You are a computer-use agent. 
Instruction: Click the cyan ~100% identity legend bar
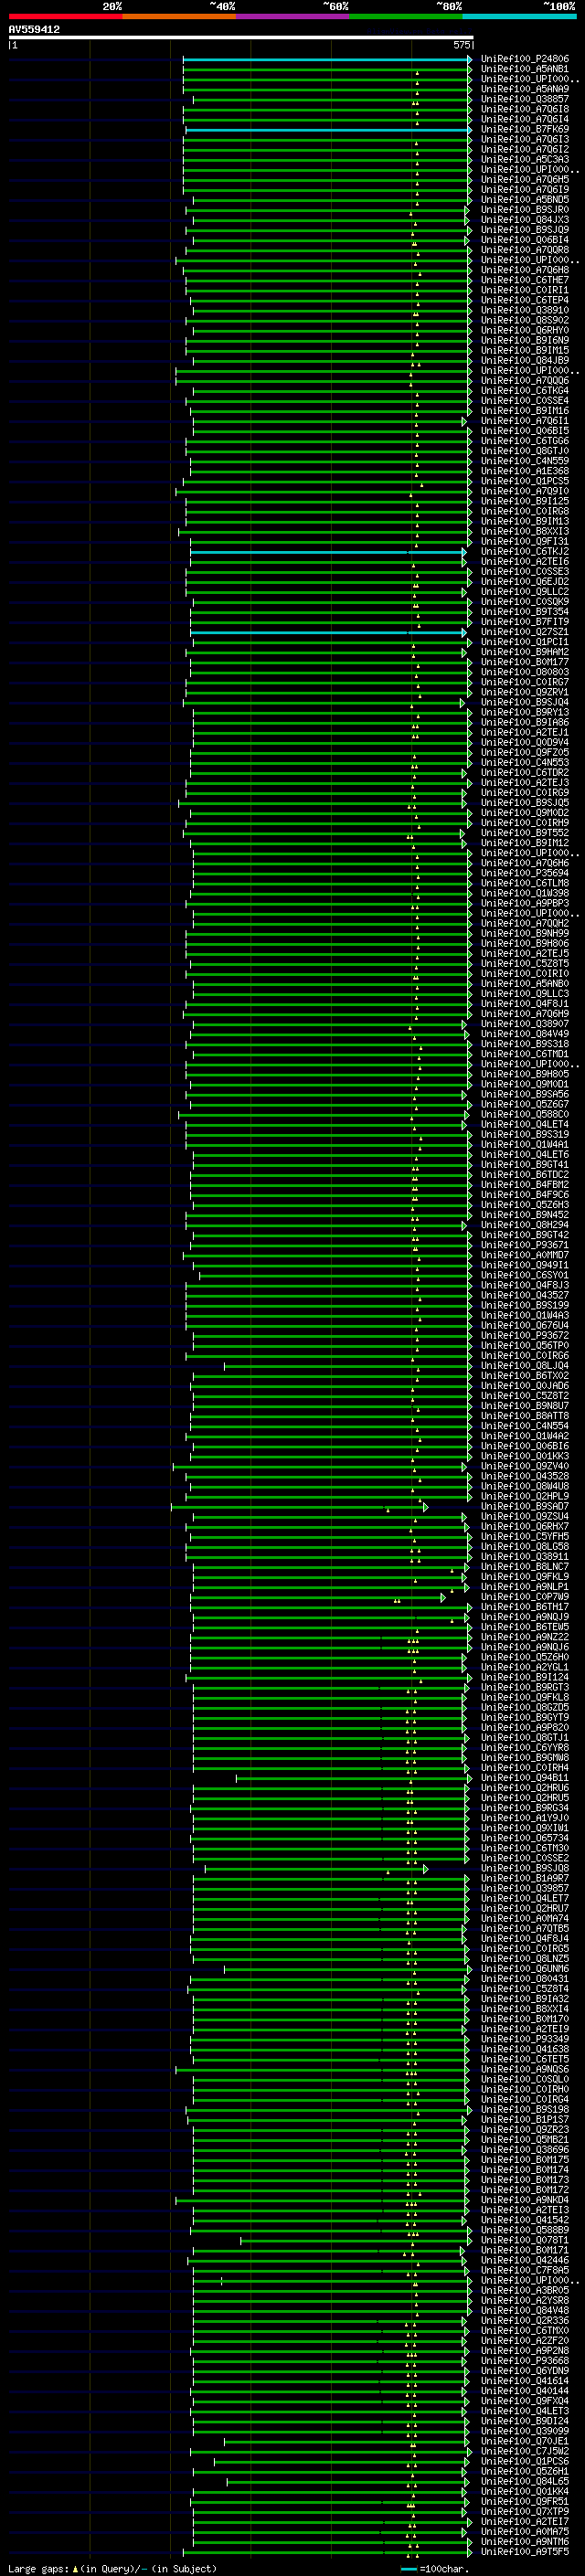[520, 17]
